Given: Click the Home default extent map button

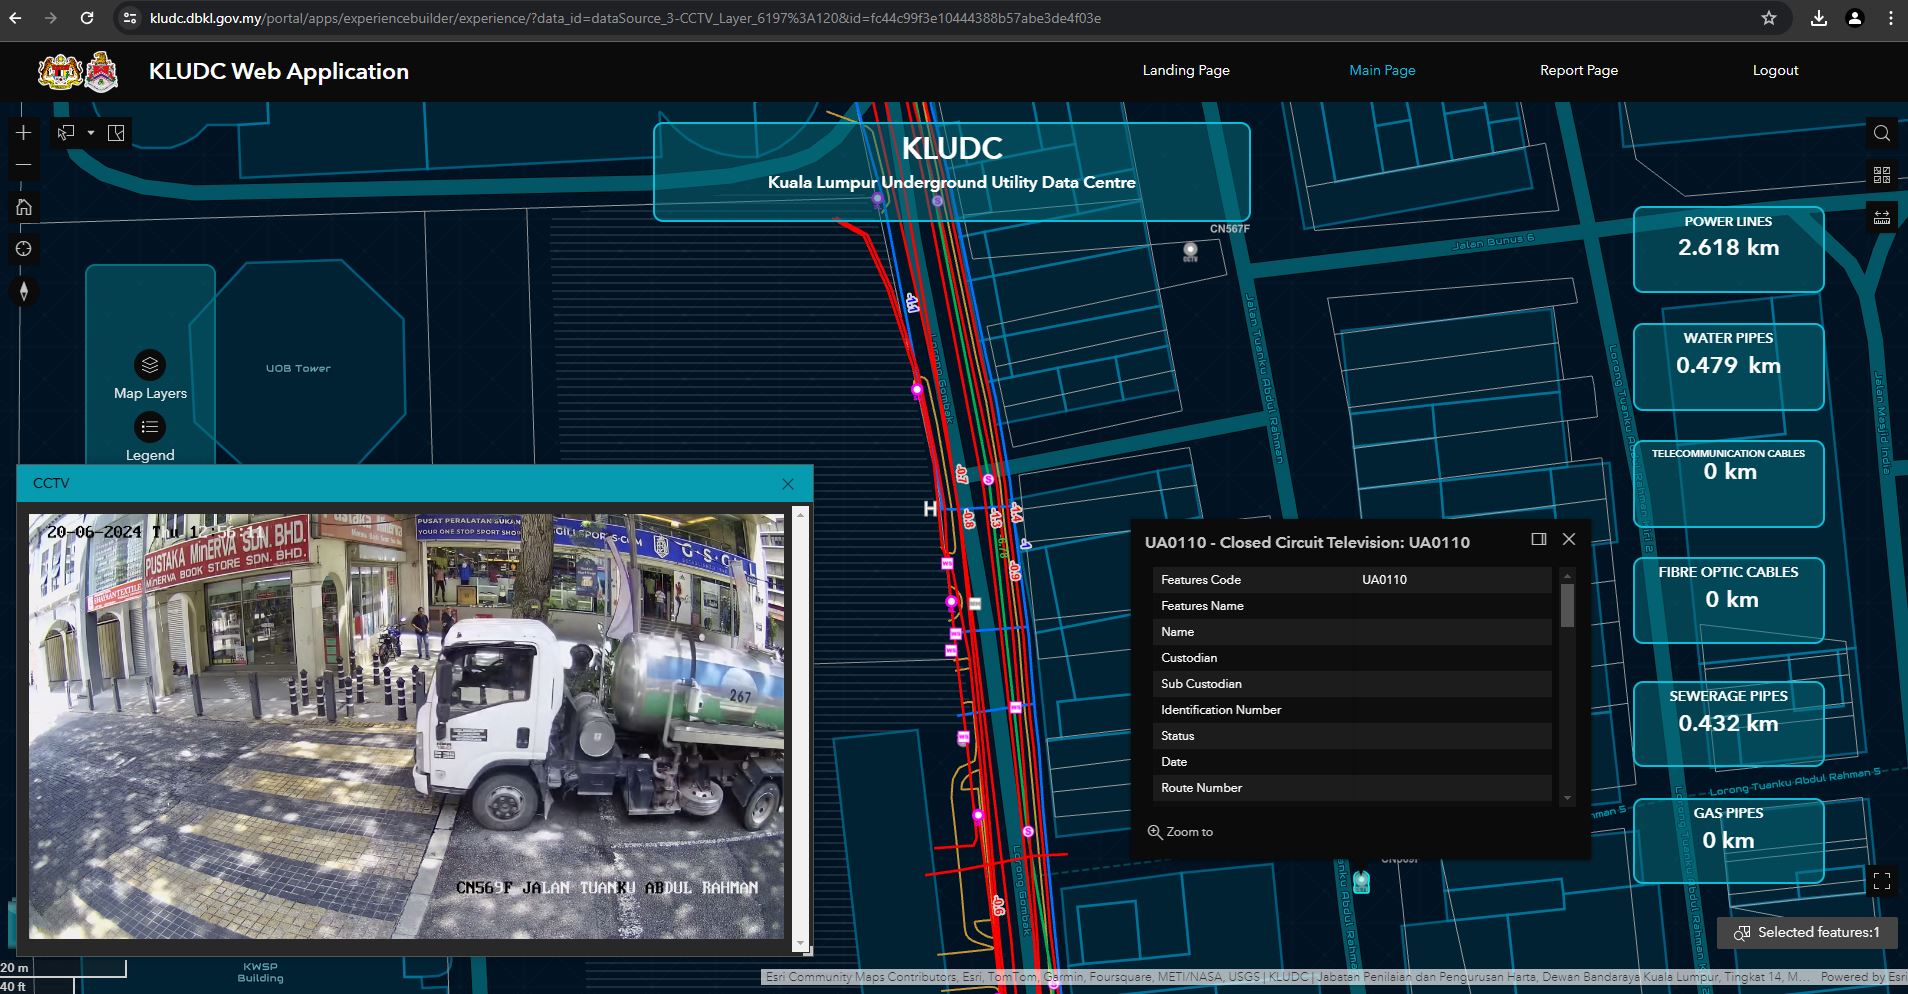Looking at the screenshot, I should click(24, 207).
